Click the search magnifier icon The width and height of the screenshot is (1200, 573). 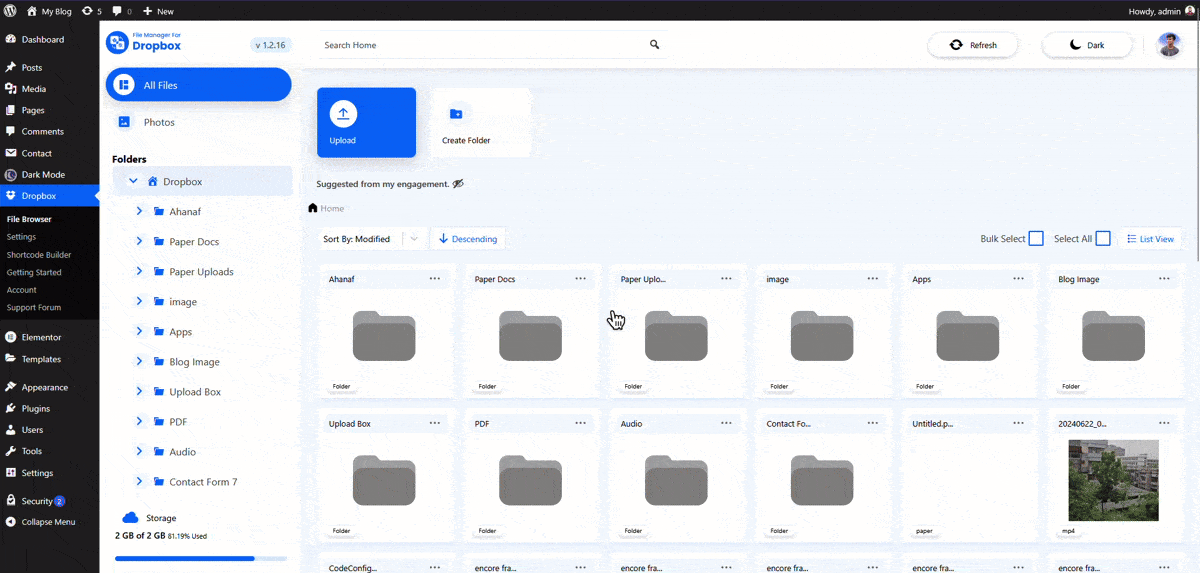point(654,45)
